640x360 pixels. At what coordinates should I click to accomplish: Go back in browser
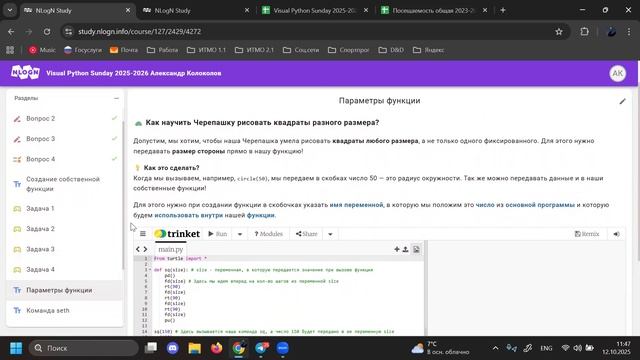[x=11, y=32]
